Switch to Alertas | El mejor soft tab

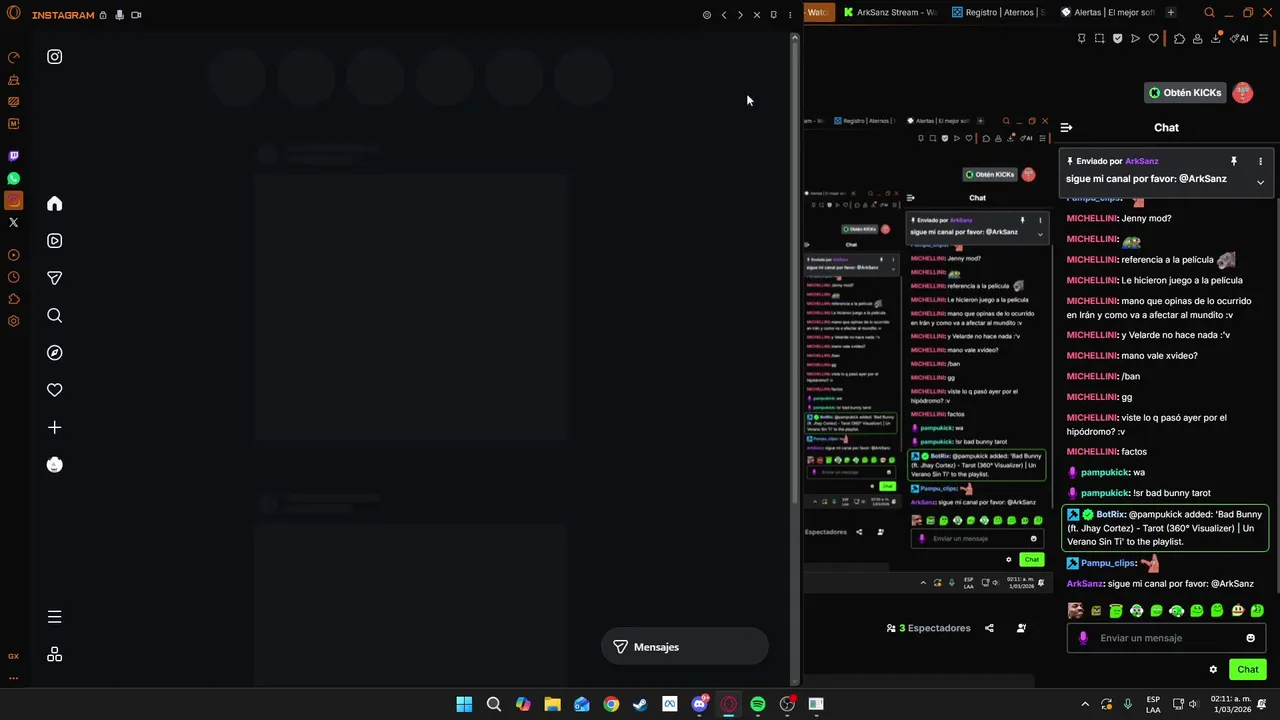click(x=1106, y=13)
